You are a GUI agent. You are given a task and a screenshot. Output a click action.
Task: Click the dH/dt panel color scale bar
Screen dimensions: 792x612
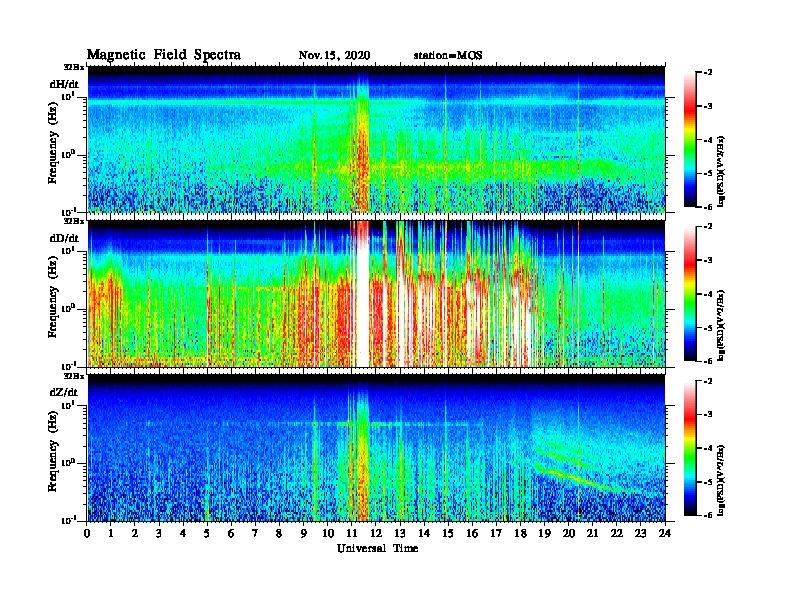tap(690, 140)
